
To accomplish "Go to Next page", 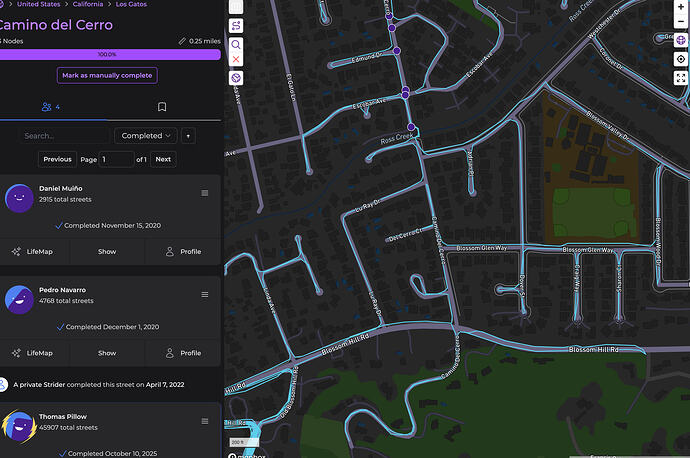I will coord(163,159).
